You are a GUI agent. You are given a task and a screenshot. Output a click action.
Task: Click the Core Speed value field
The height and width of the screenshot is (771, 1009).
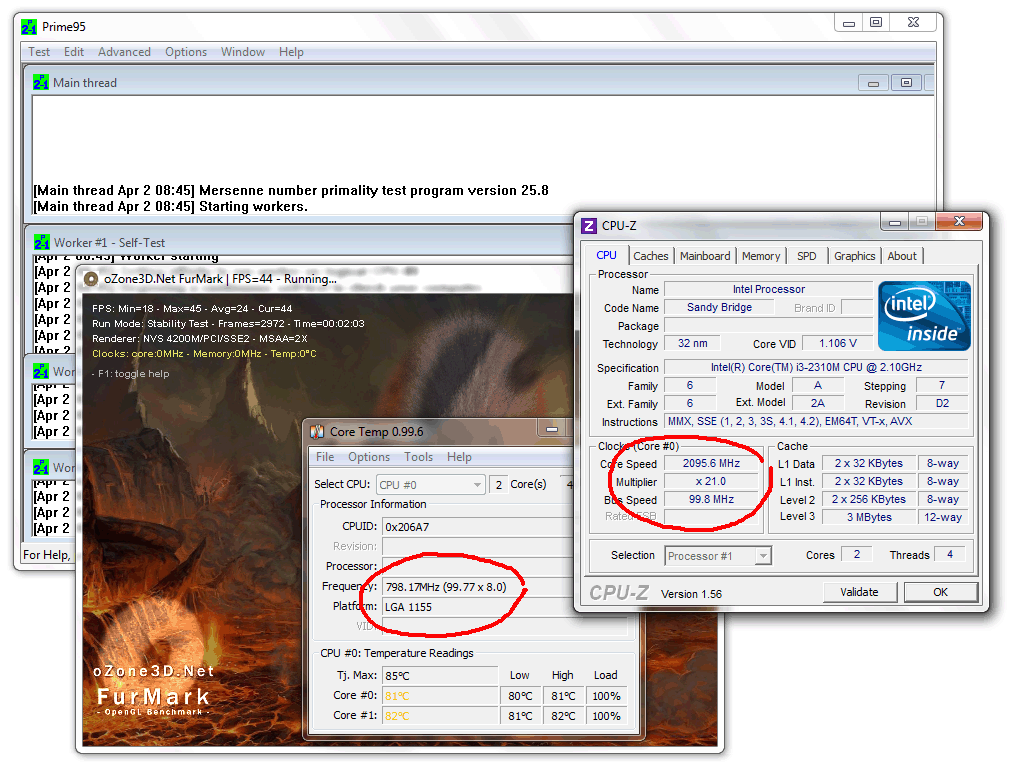point(713,463)
